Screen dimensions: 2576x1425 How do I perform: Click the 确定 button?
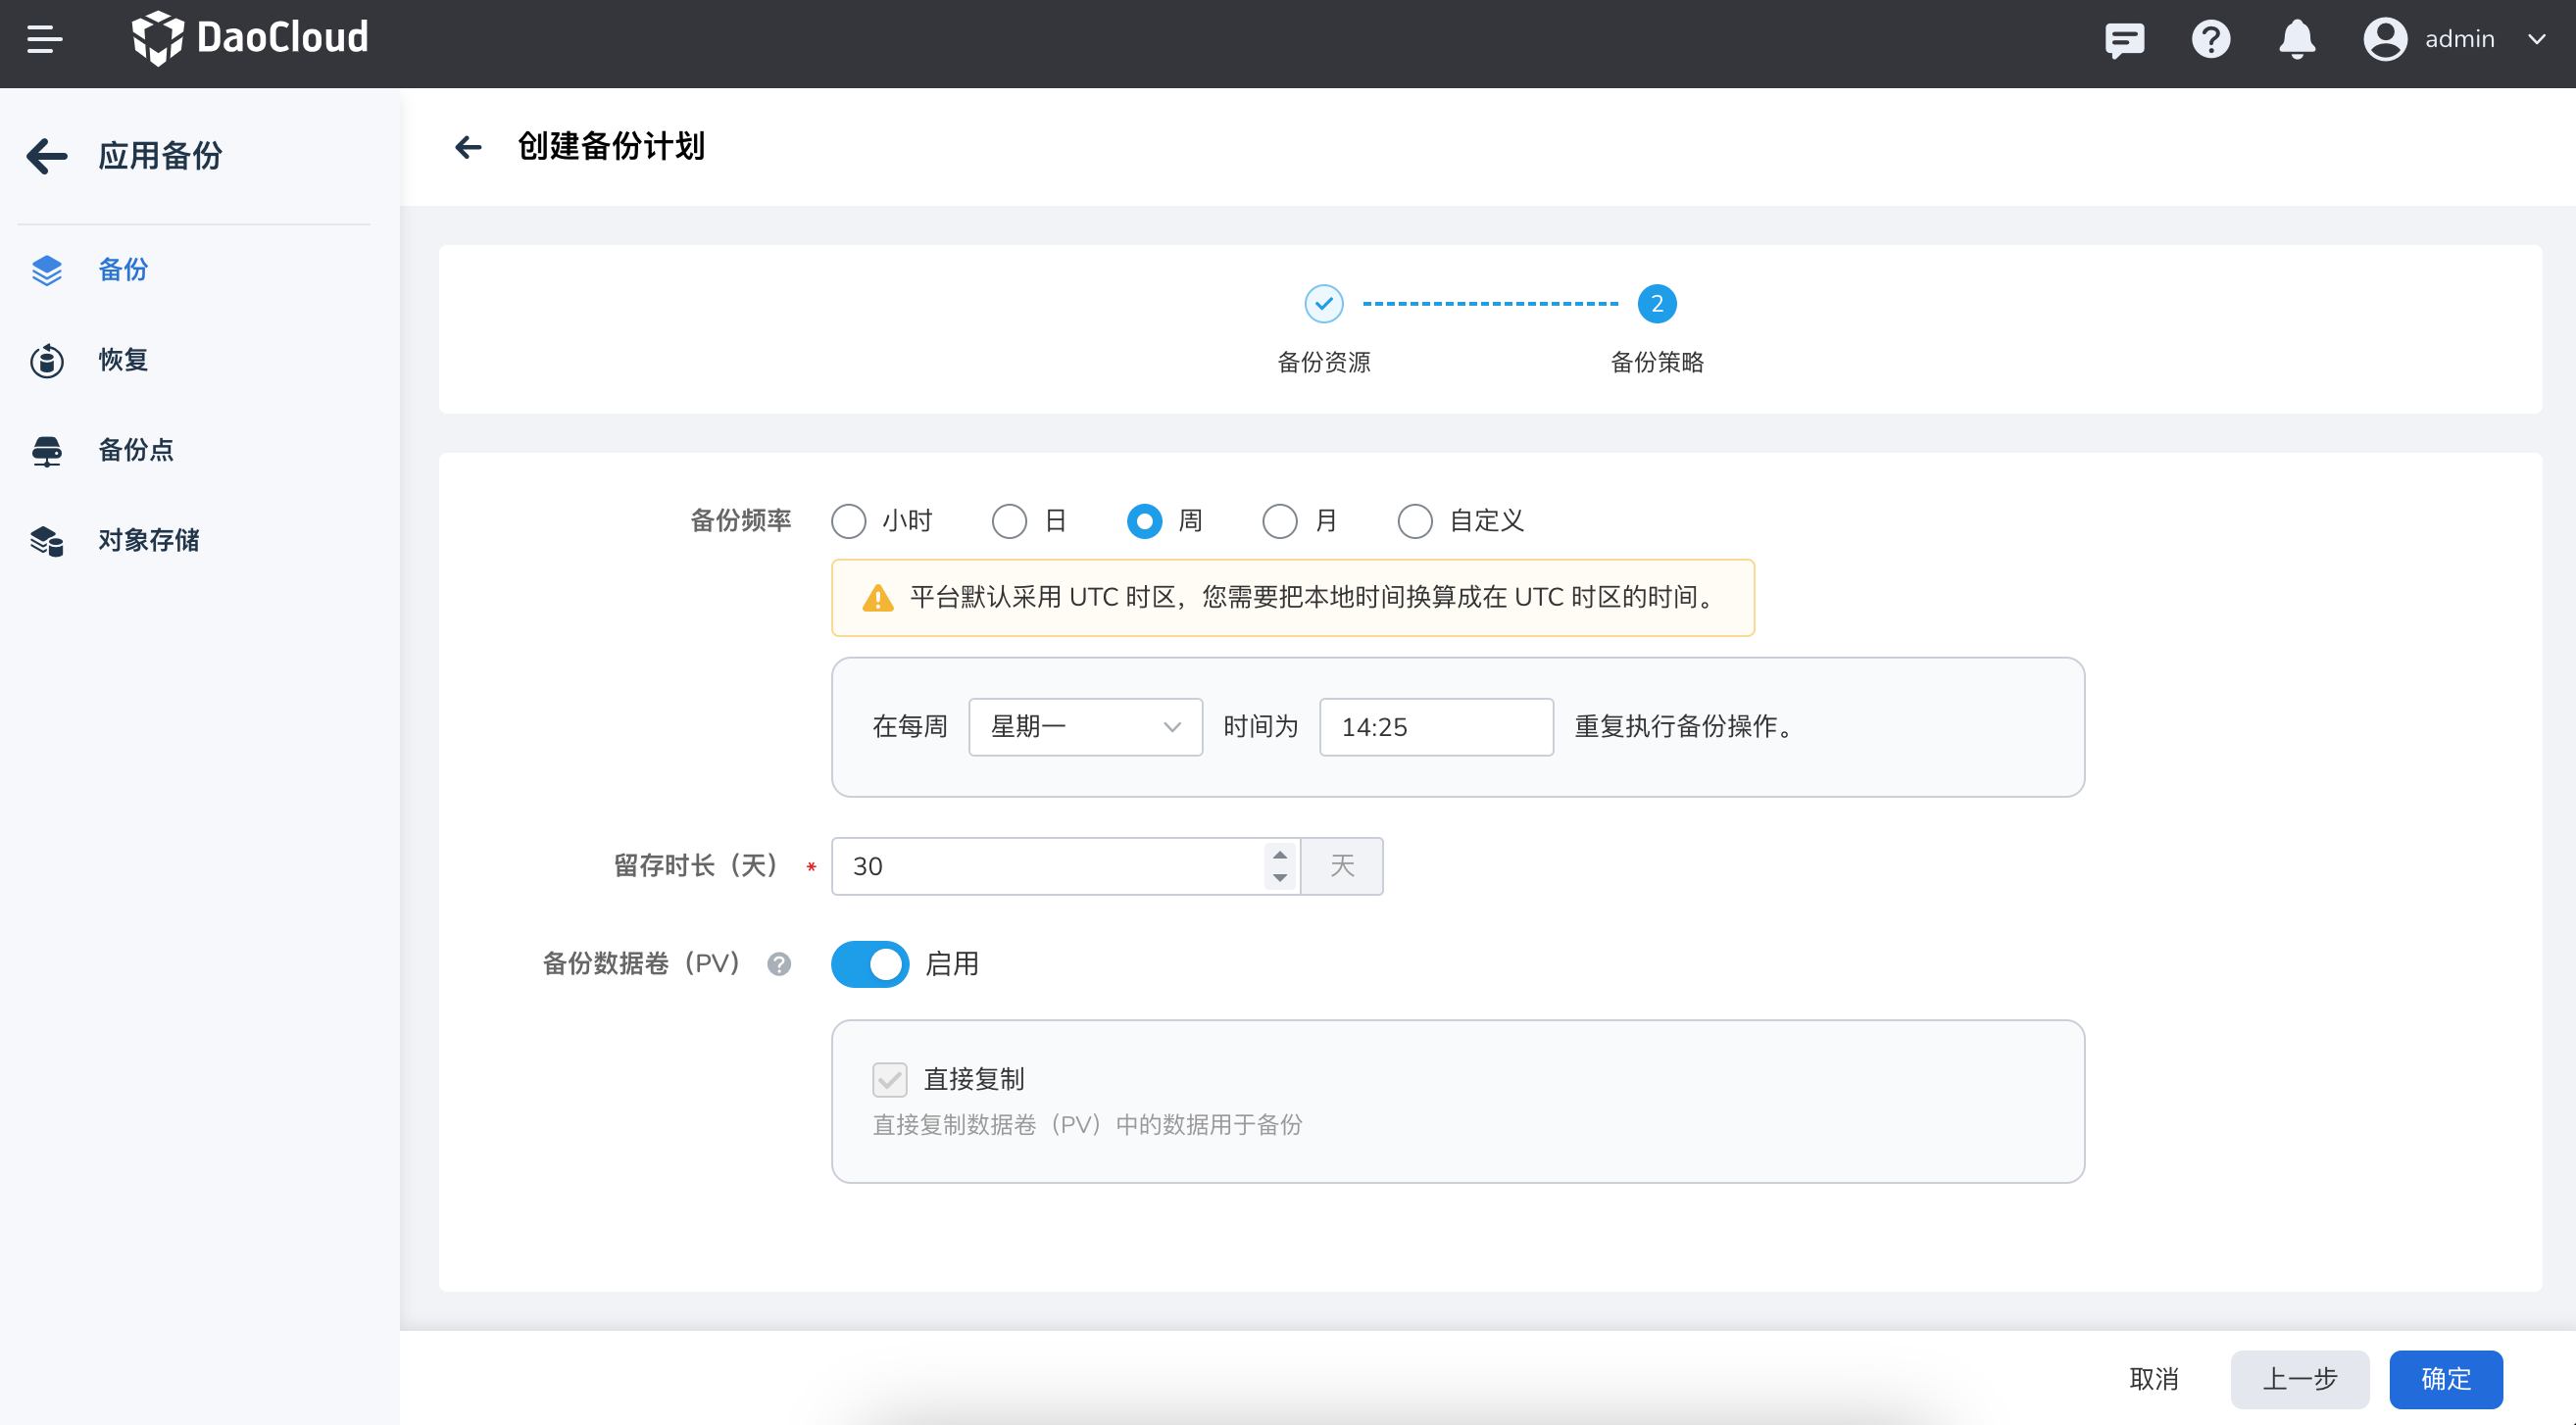(2445, 1379)
